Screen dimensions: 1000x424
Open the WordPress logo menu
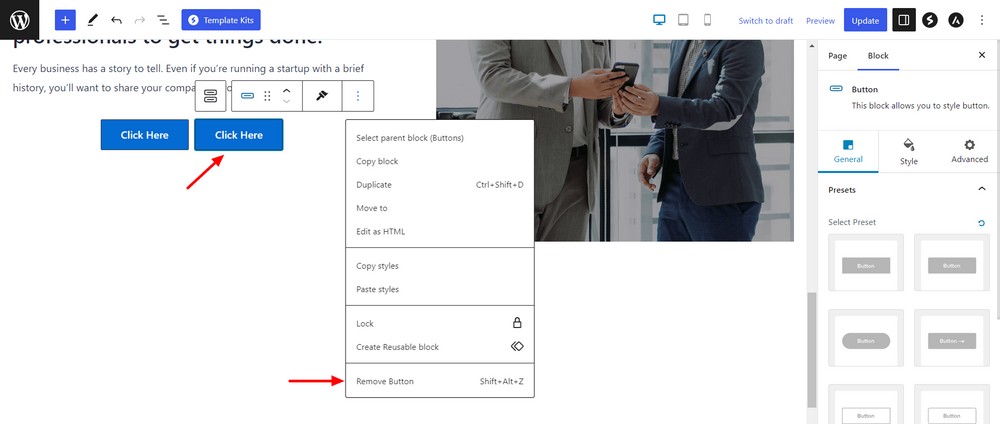click(x=20, y=20)
